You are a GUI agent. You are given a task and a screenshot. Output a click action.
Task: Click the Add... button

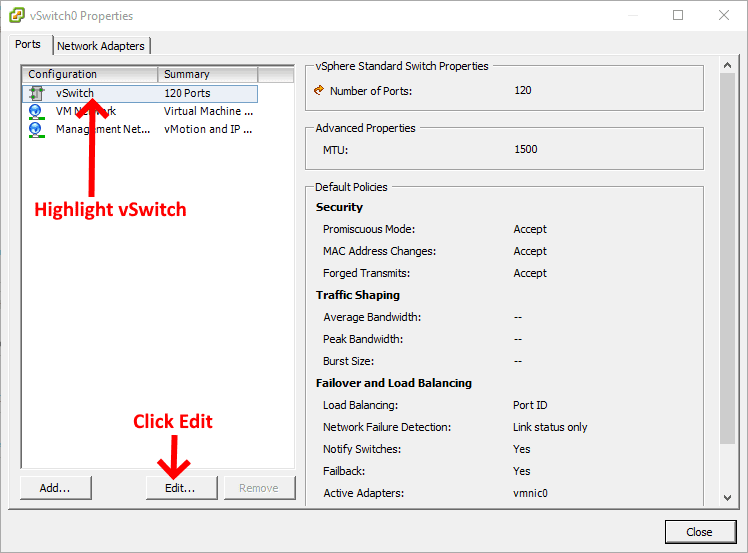click(55, 488)
